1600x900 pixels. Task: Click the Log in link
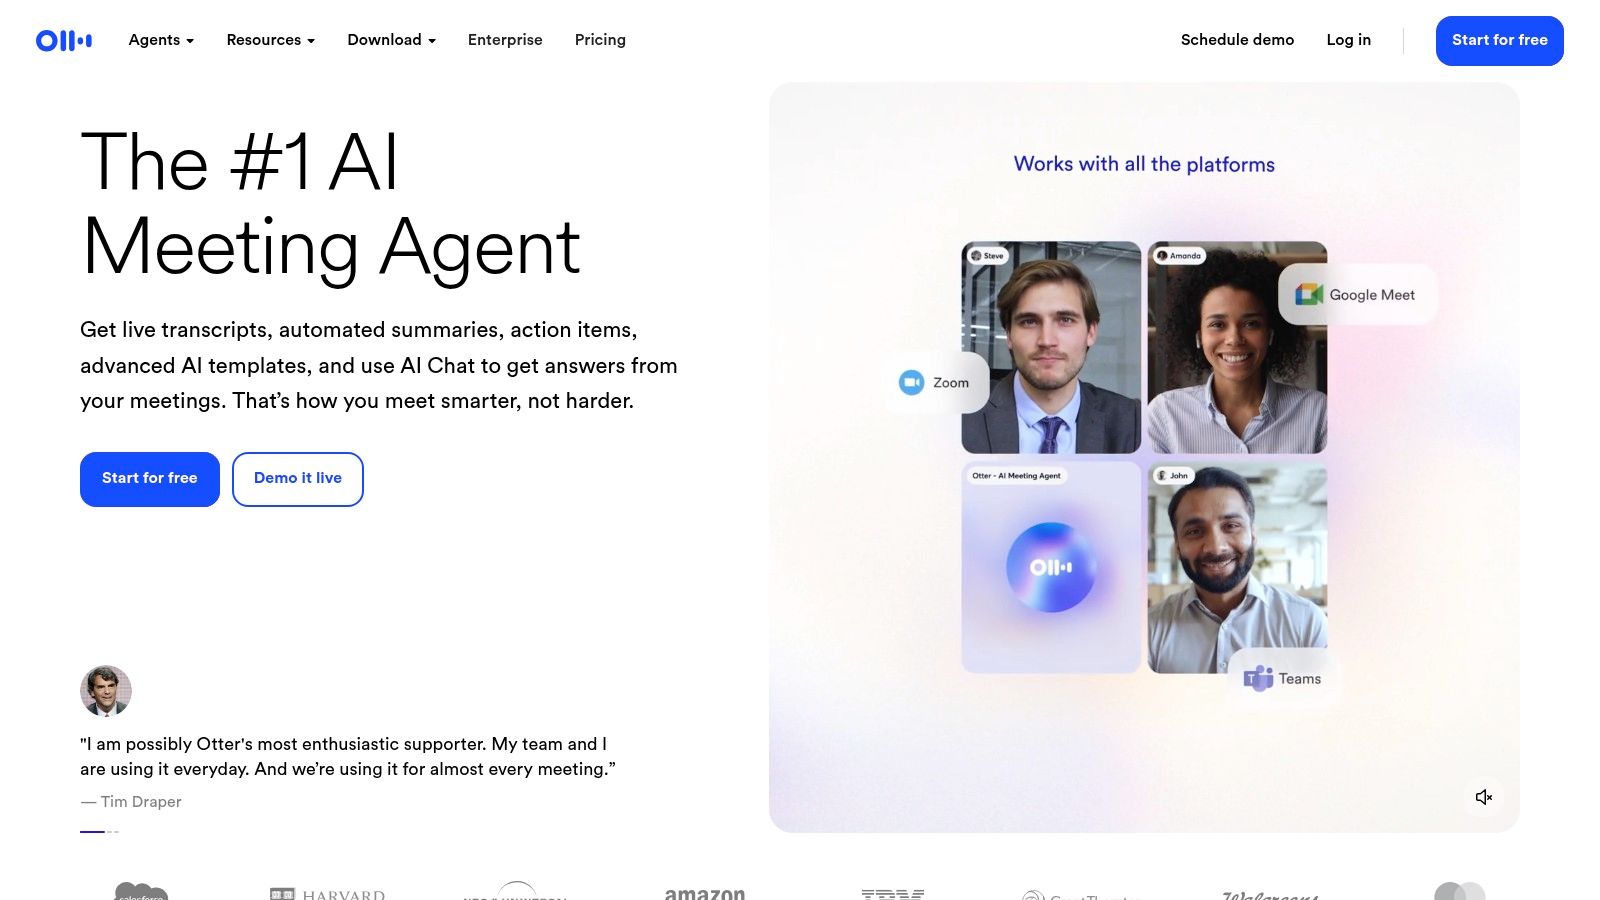1348,40
